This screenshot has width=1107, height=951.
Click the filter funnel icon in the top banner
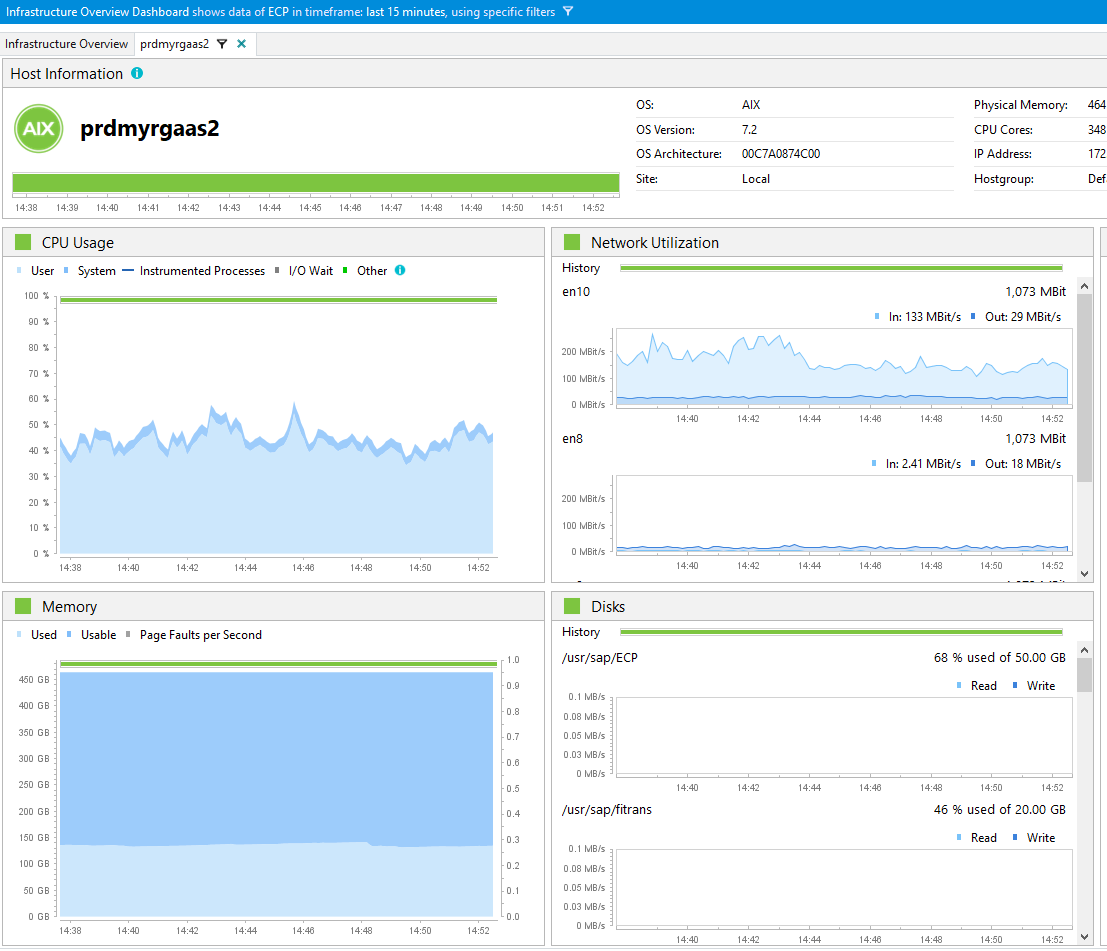[566, 12]
